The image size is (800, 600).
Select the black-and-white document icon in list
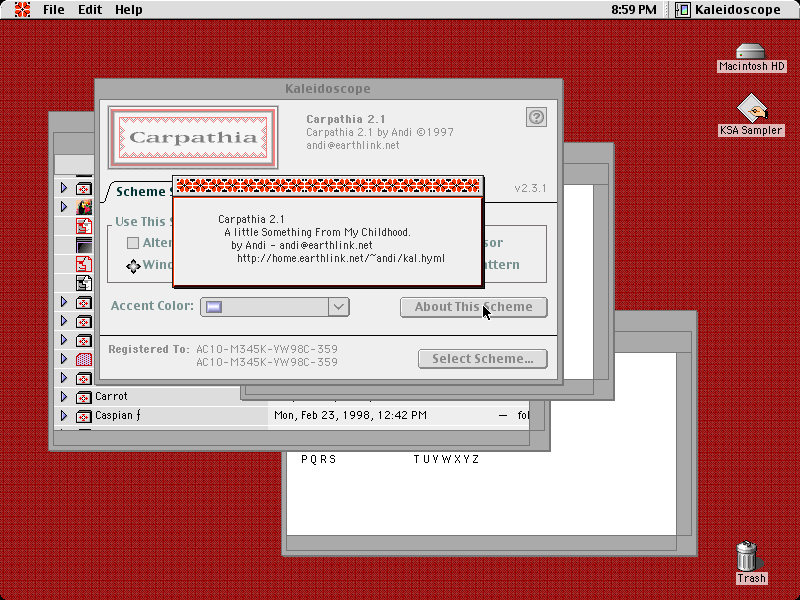point(84,283)
